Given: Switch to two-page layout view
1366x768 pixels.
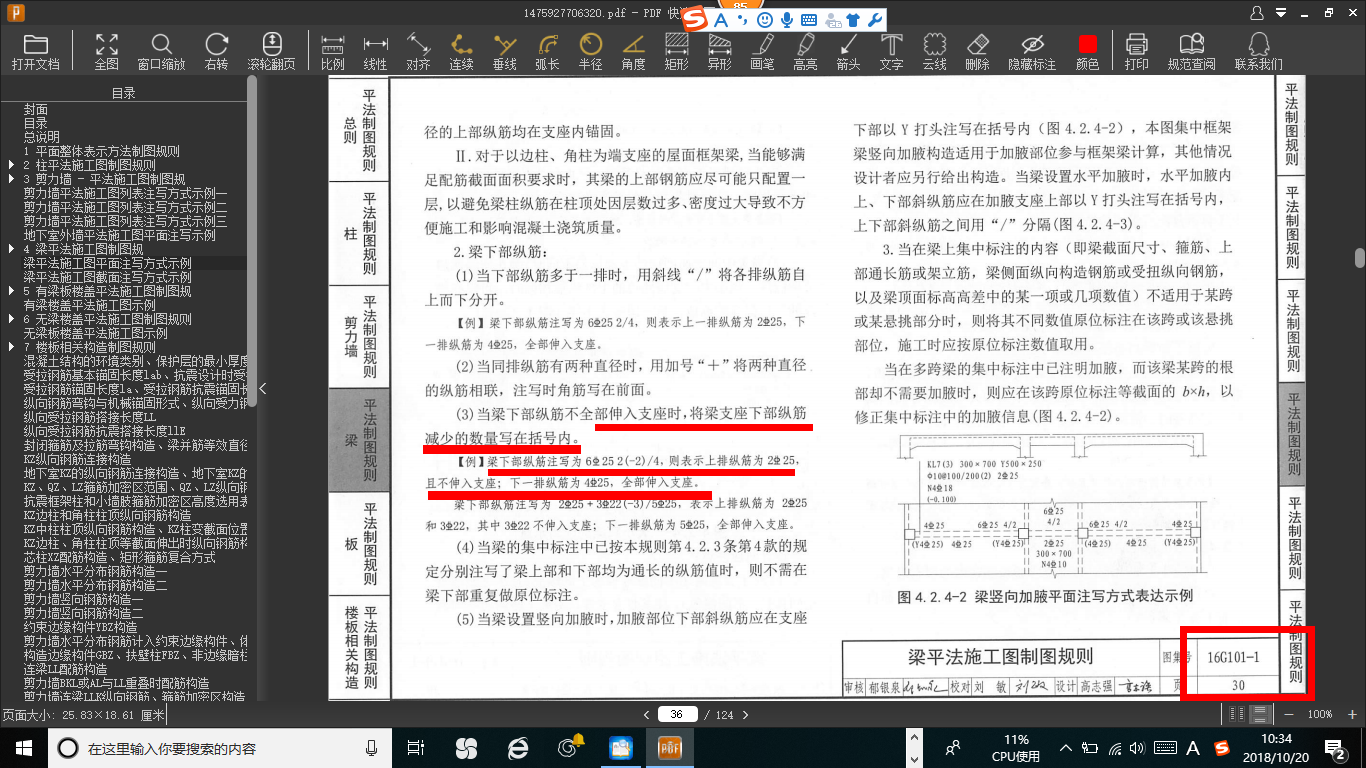Looking at the screenshot, I should pos(1238,714).
